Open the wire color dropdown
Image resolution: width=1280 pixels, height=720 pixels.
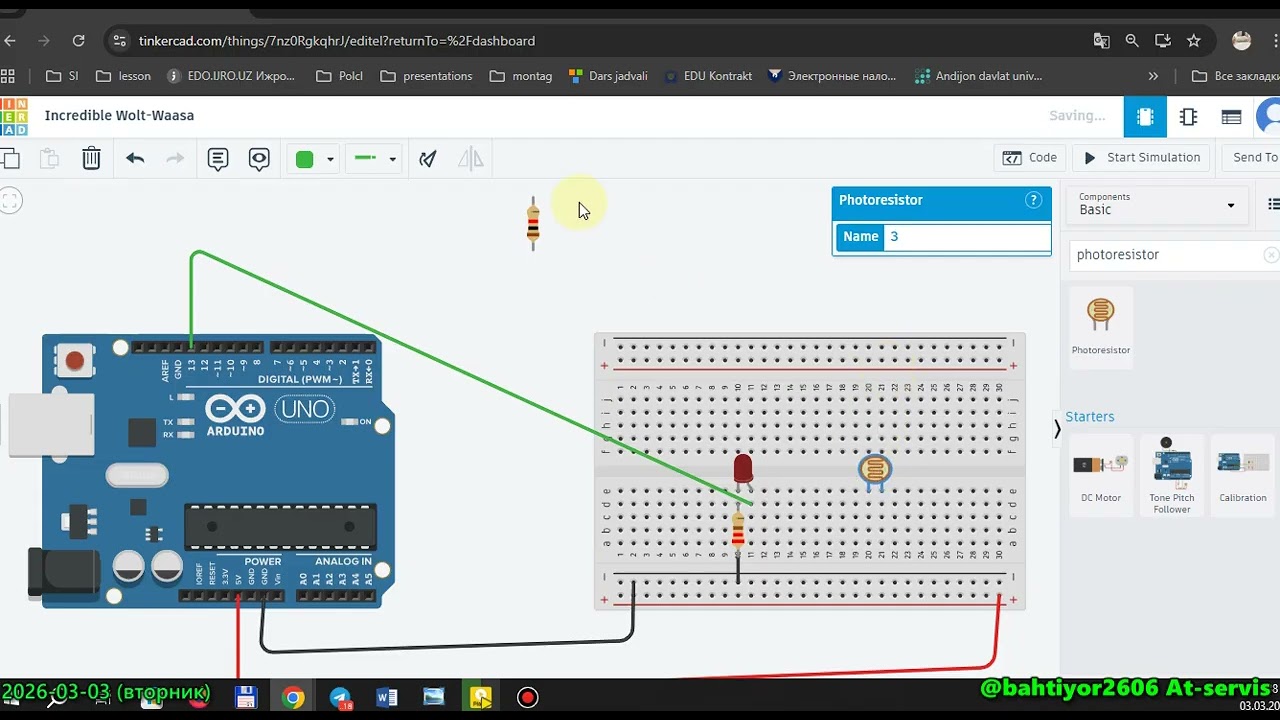(x=314, y=159)
